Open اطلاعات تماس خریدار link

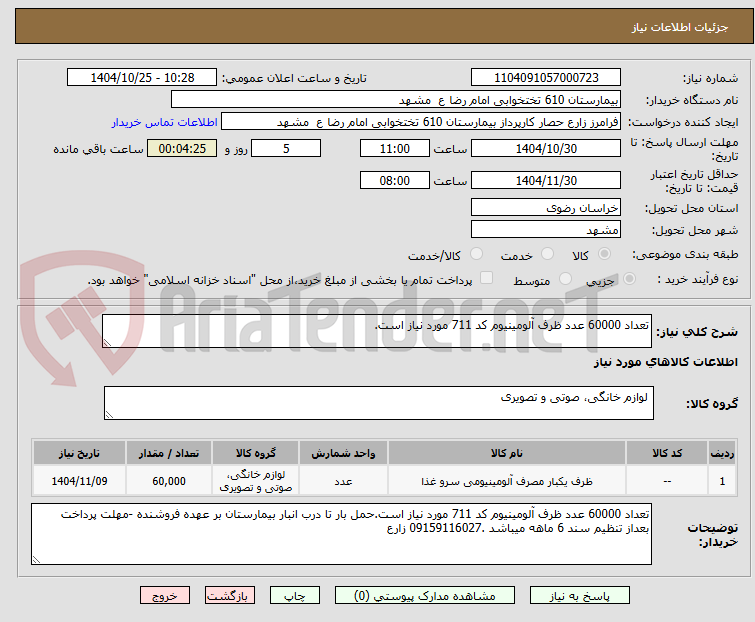coord(165,122)
